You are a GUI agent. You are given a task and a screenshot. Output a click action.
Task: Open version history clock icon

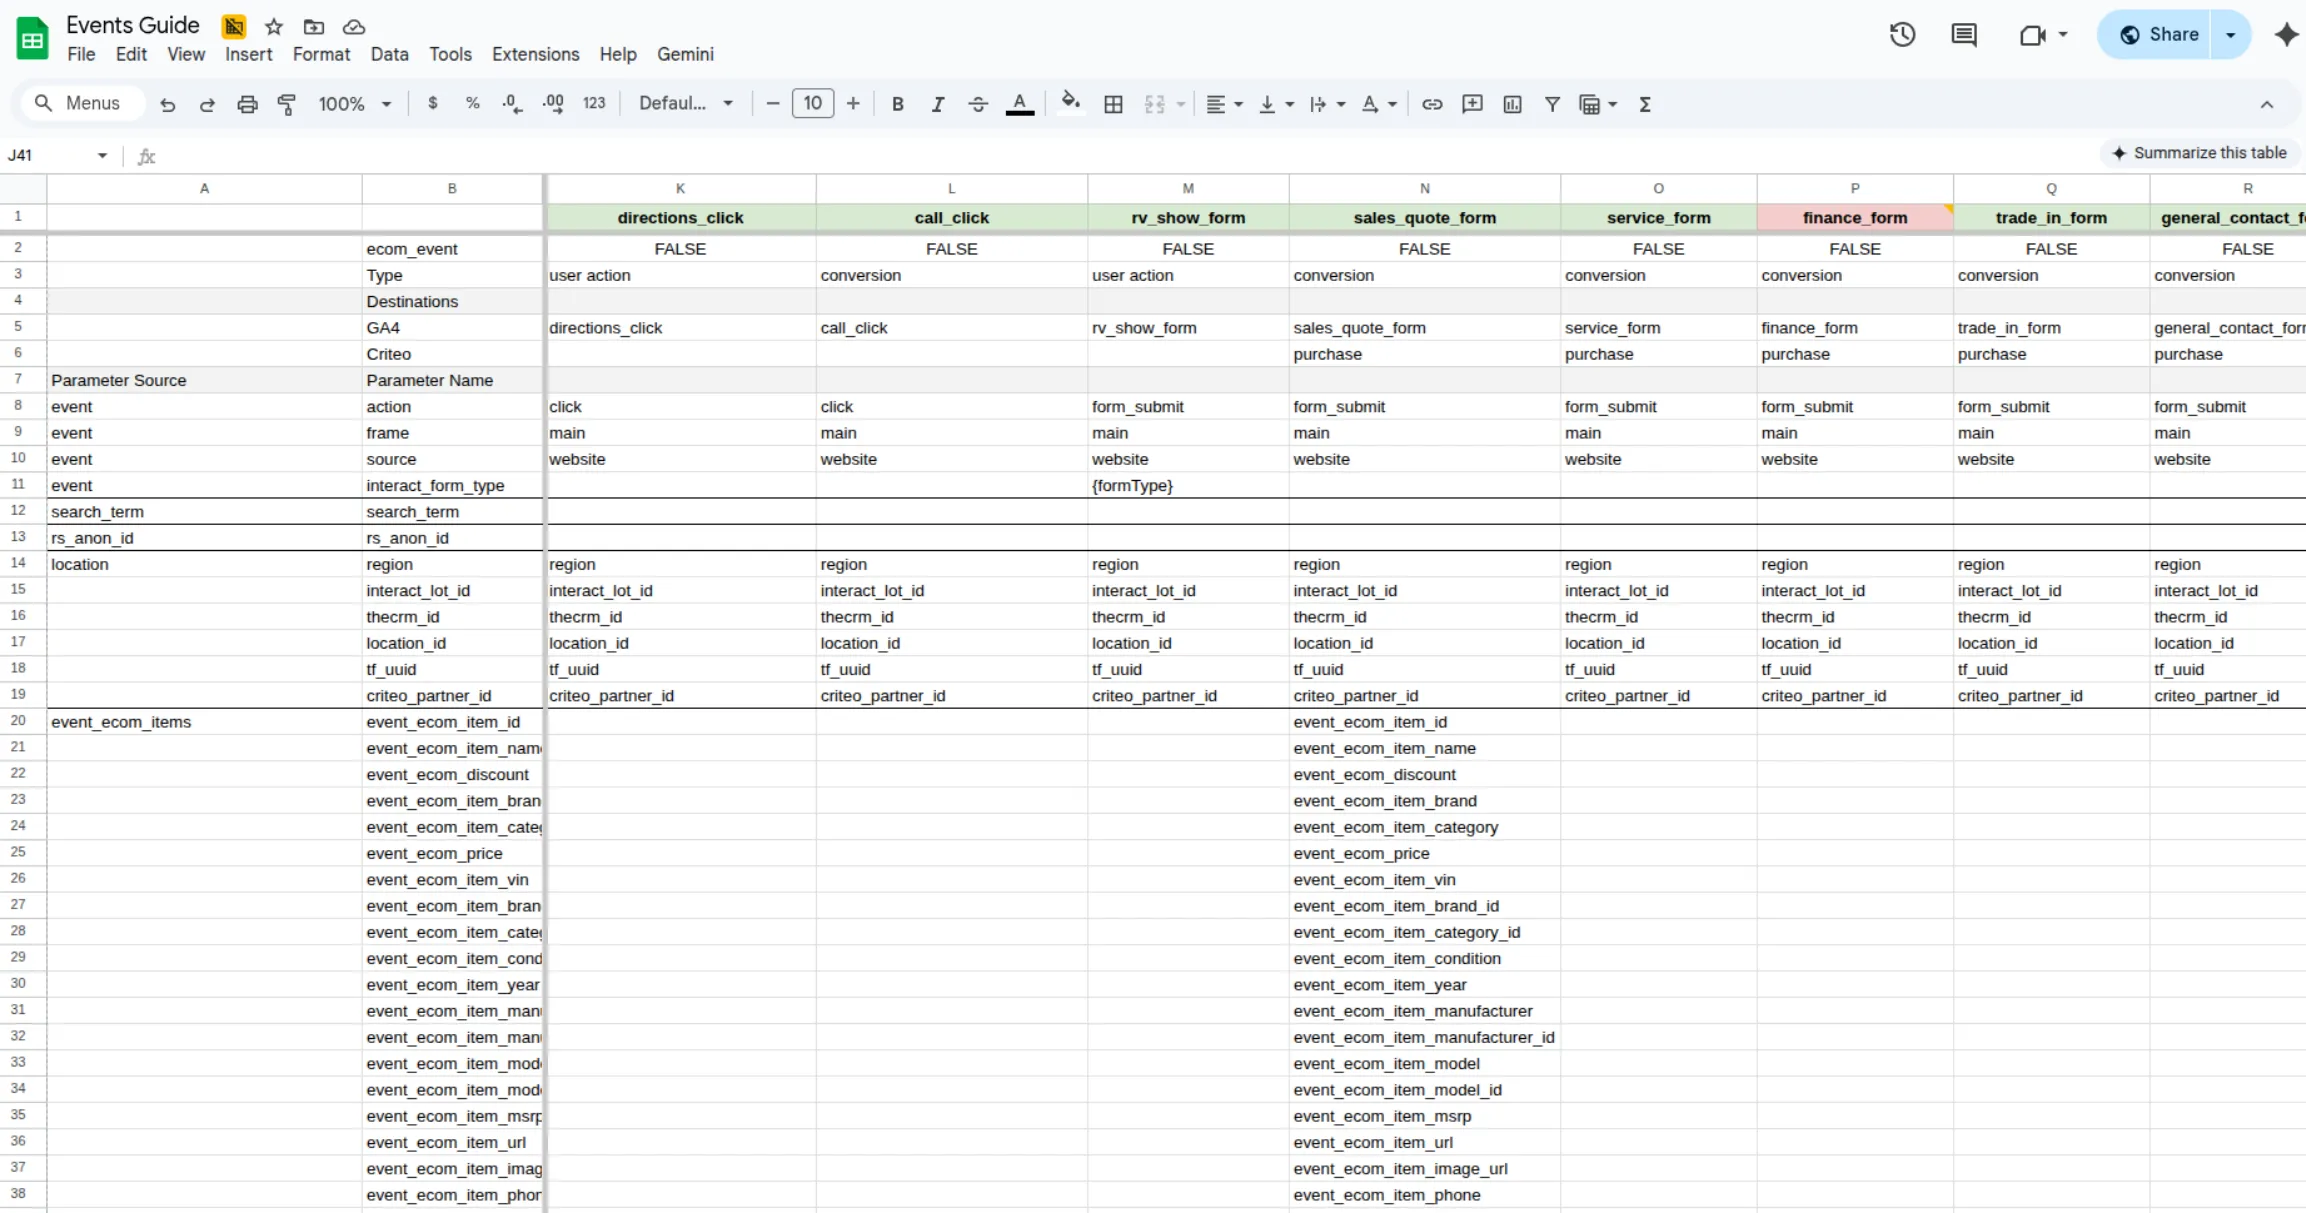point(1902,35)
